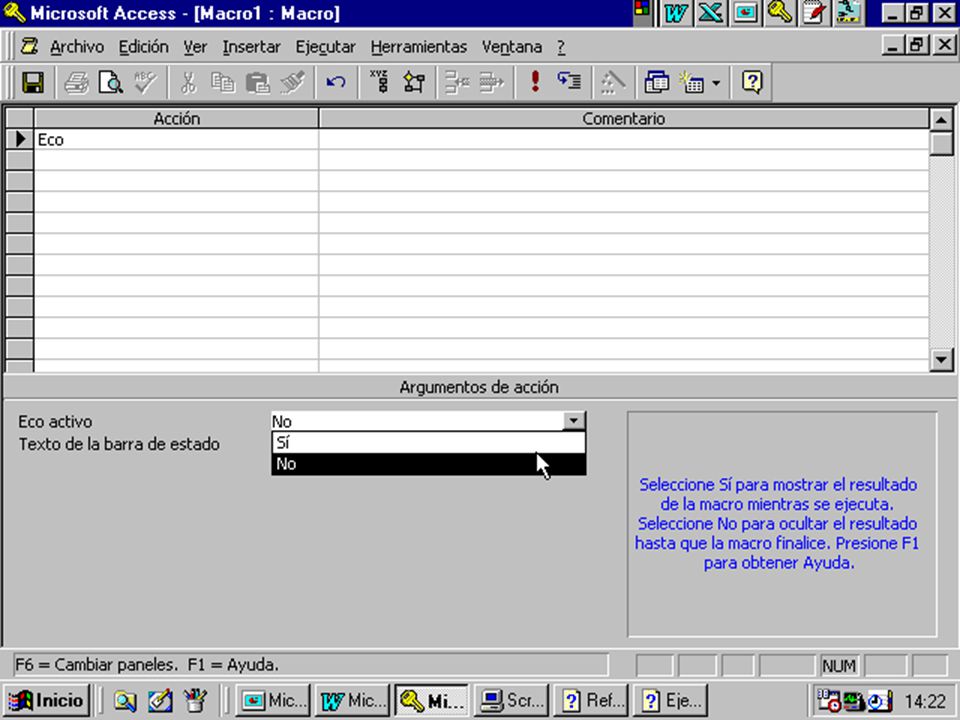The width and height of the screenshot is (960, 720).
Task: Toggle the Eco activo combo box arrow
Action: pos(573,421)
